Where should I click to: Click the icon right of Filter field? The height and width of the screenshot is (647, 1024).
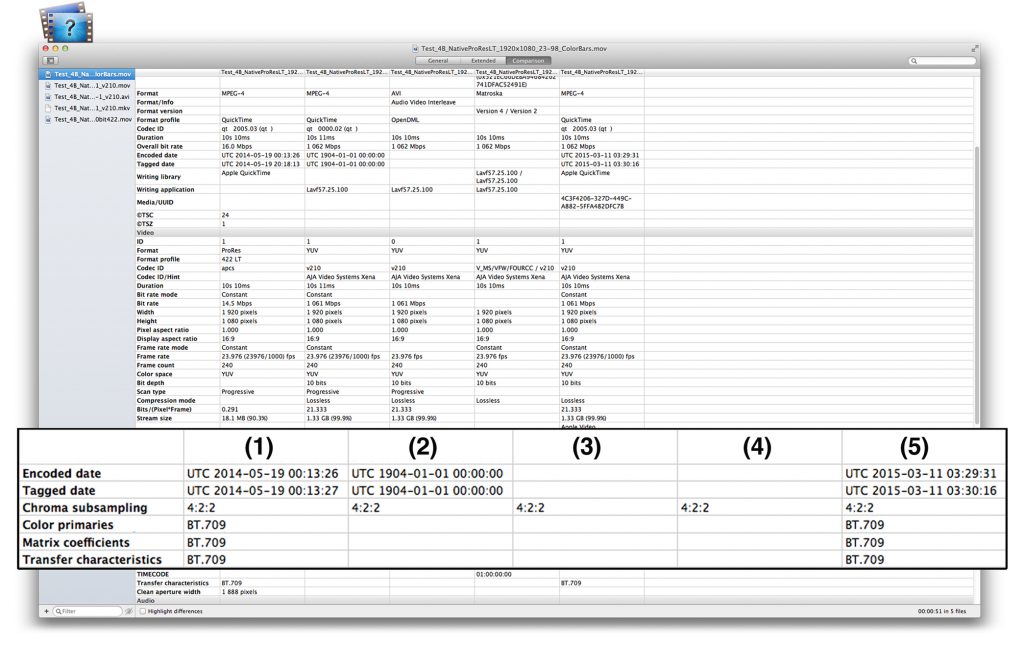(x=129, y=612)
